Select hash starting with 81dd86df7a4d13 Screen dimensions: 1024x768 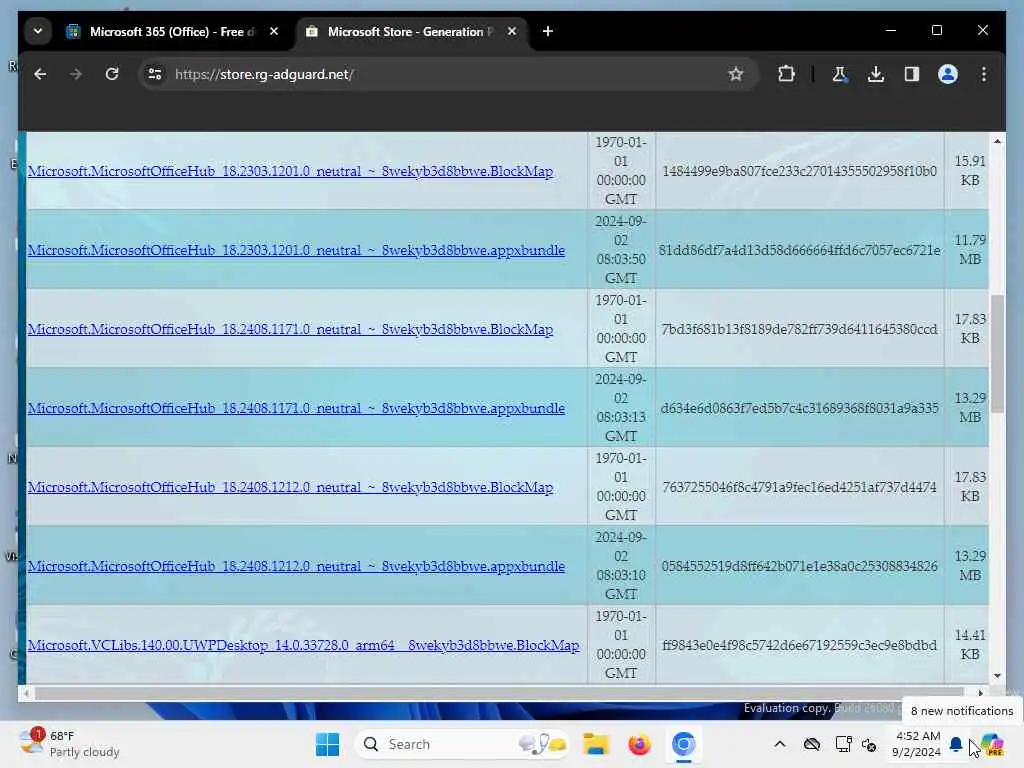[x=799, y=250]
